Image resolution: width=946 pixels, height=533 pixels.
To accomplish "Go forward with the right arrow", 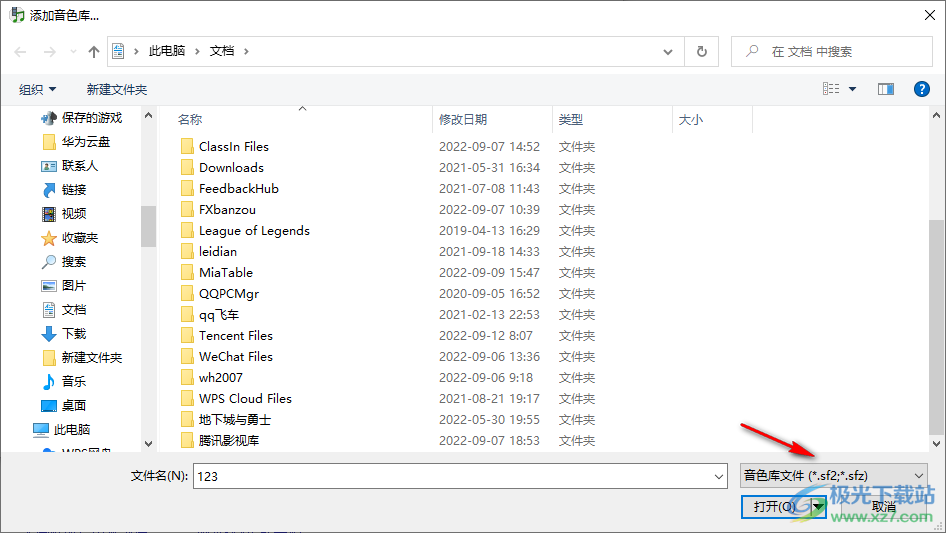I will [49, 52].
